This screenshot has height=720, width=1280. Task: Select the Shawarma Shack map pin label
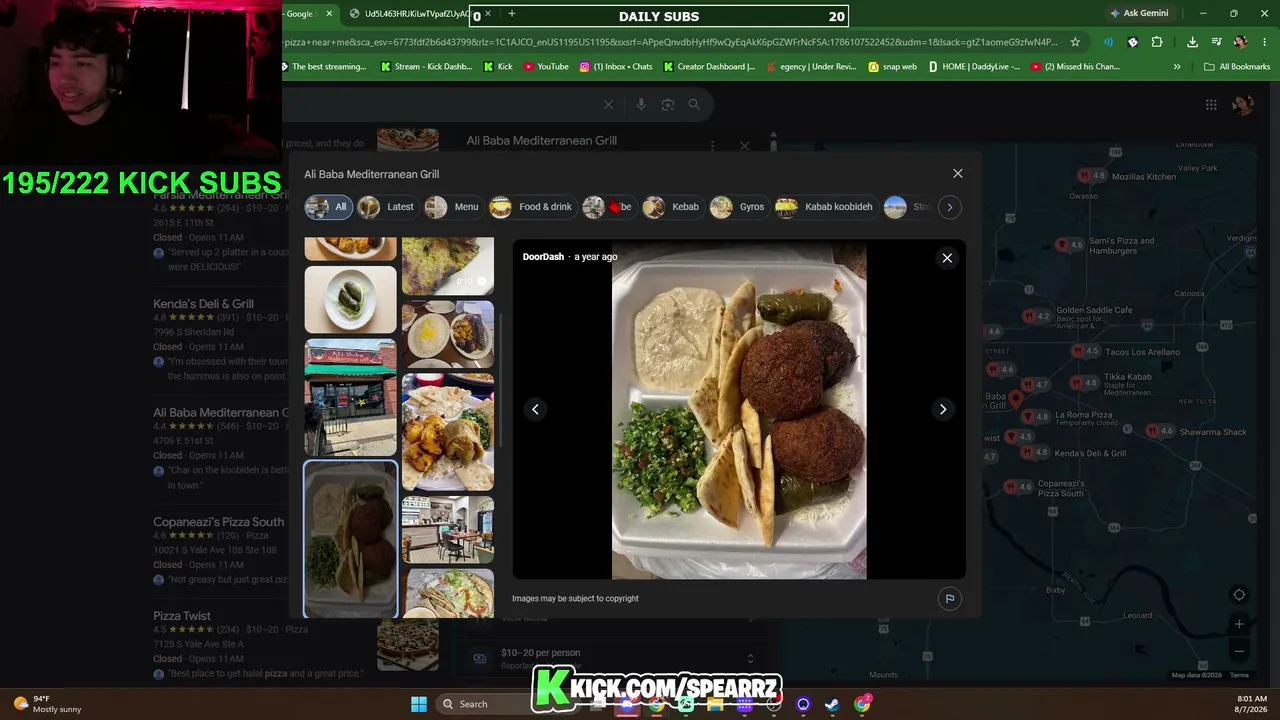1213,432
